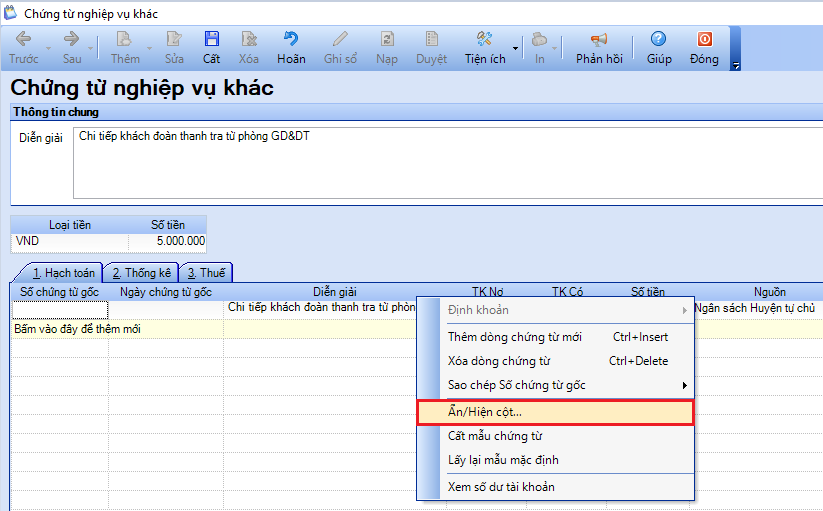This screenshot has height=511, width=823.
Task: Open Giúp help icon
Action: click(659, 40)
